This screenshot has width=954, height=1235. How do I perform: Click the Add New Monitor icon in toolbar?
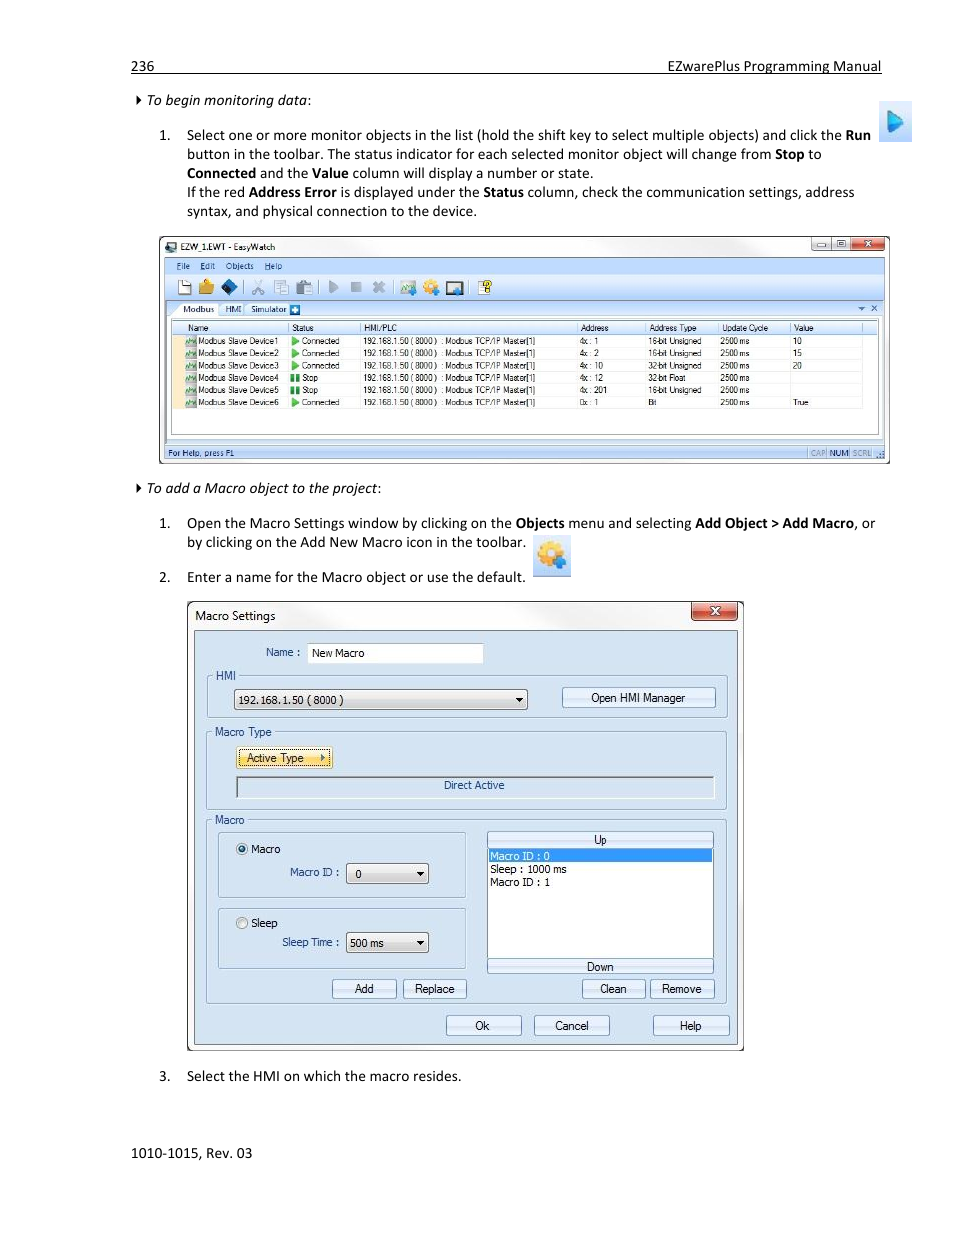tap(408, 288)
